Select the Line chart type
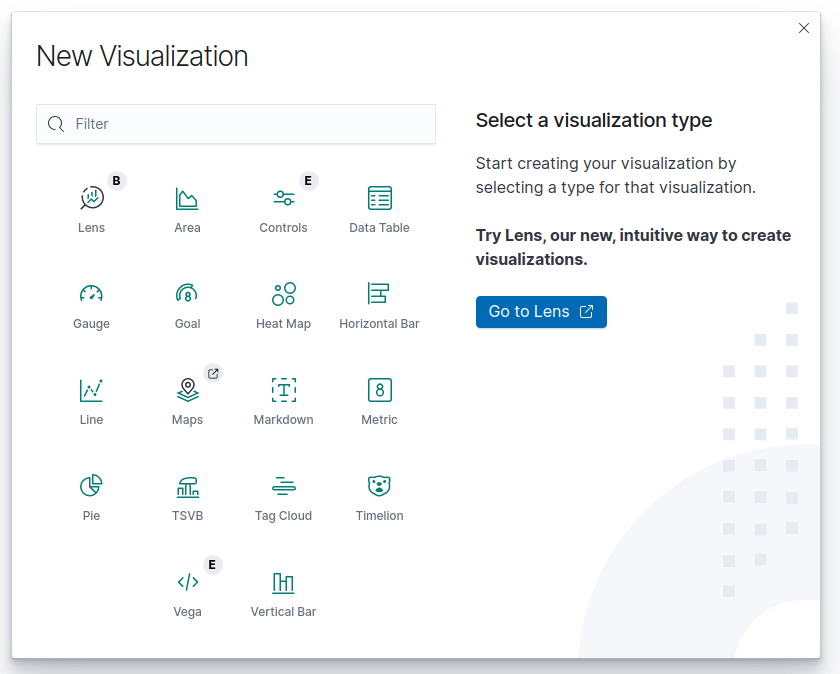The width and height of the screenshot is (840, 674). click(91, 391)
